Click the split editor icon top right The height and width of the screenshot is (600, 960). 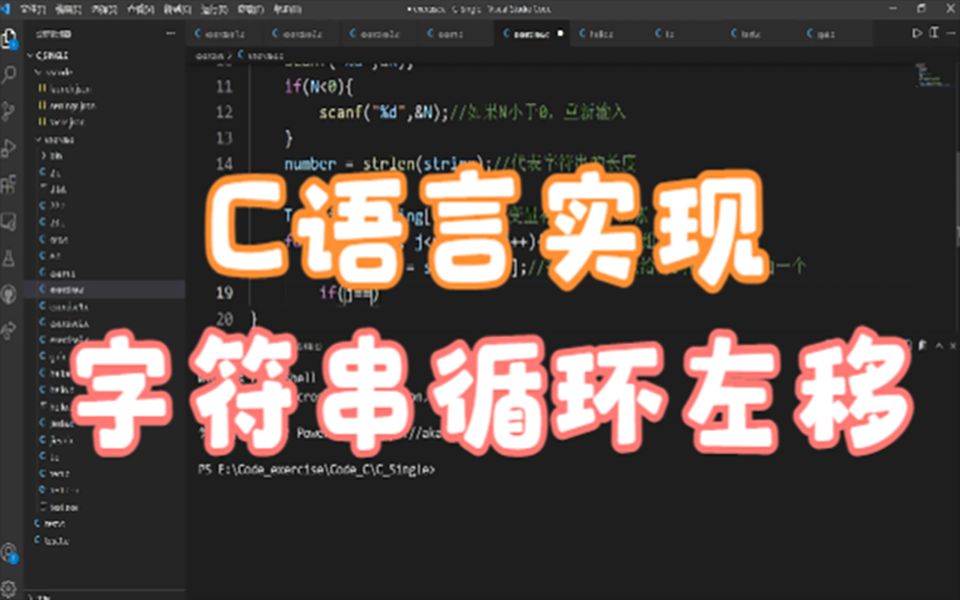tap(933, 32)
